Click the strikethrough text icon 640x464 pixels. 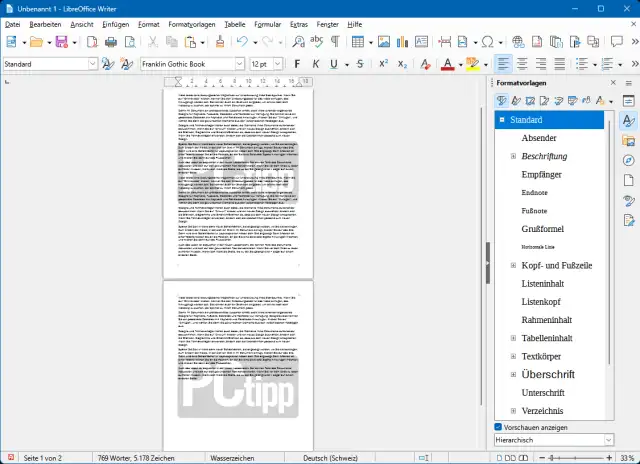pos(357,63)
